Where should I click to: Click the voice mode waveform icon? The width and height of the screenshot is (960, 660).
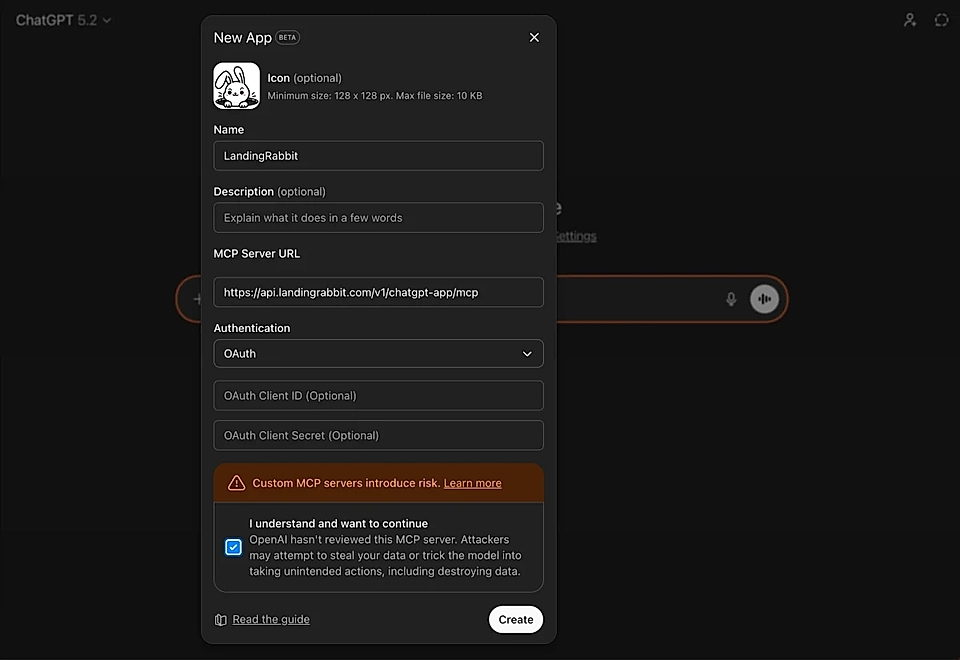(764, 299)
